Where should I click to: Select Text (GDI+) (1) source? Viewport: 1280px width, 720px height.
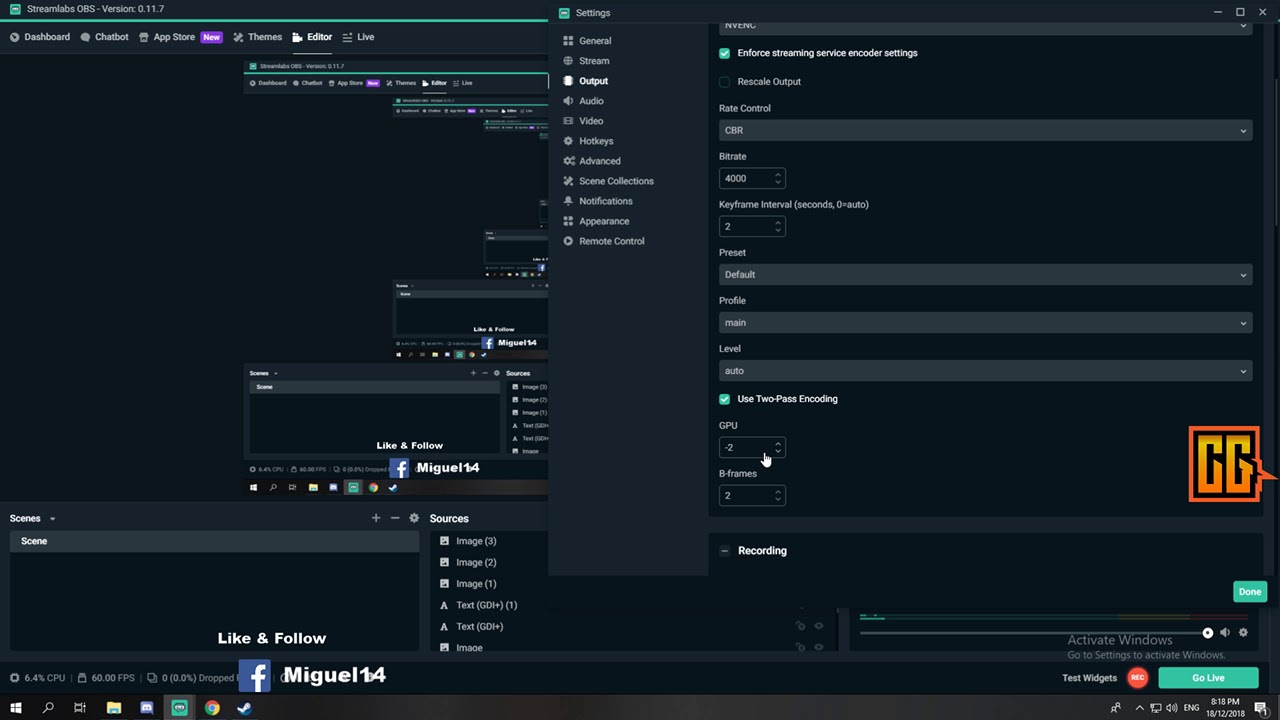488,605
